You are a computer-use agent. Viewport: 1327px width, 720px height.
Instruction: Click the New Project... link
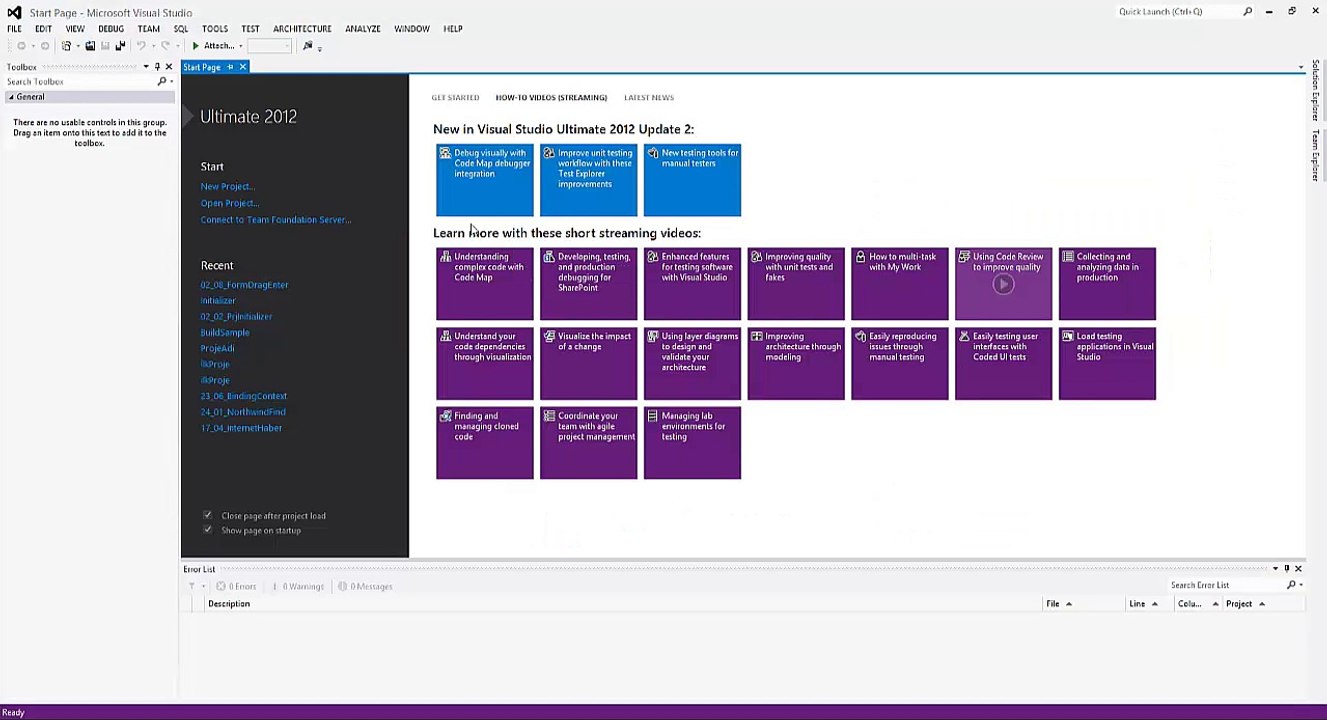(228, 187)
